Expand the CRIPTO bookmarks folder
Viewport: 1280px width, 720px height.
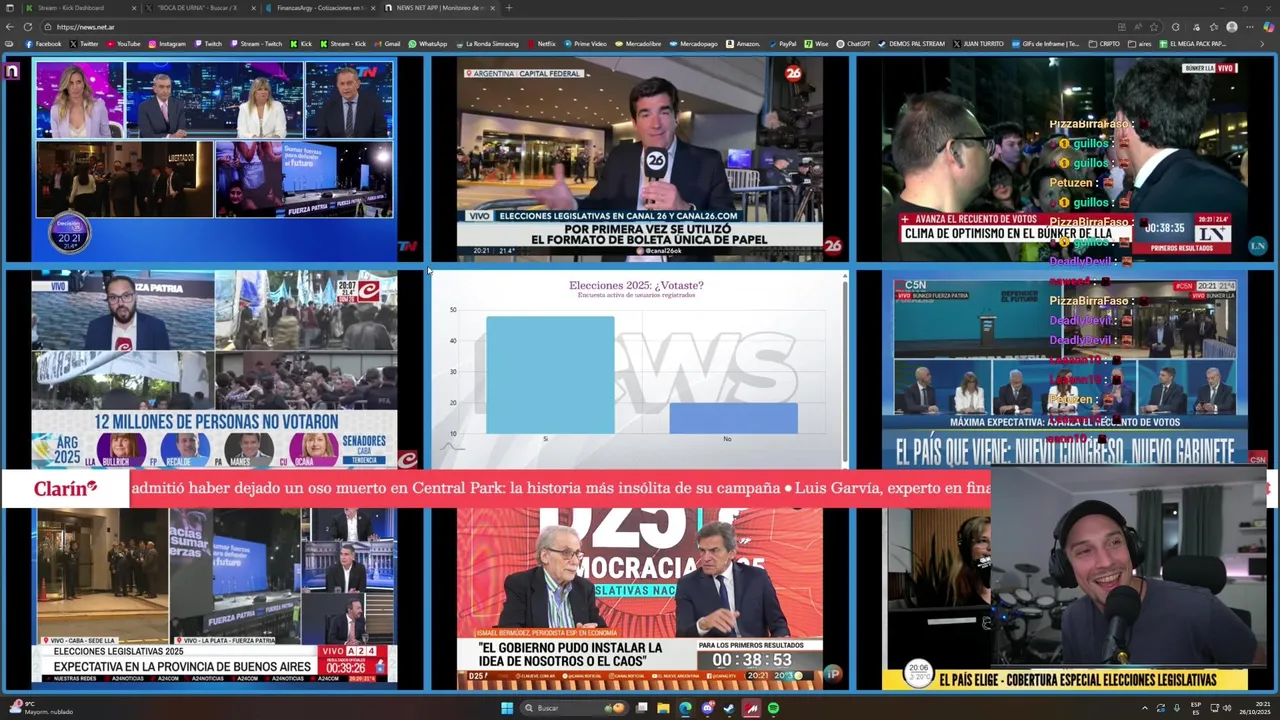[x=1104, y=44]
